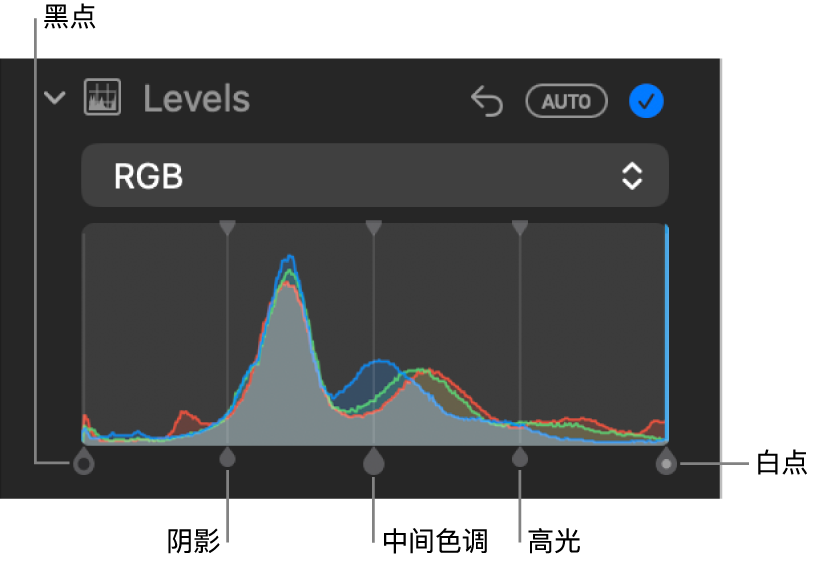The width and height of the screenshot is (814, 564).
Task: Select the midtones bottom handle
Action: coord(374,461)
